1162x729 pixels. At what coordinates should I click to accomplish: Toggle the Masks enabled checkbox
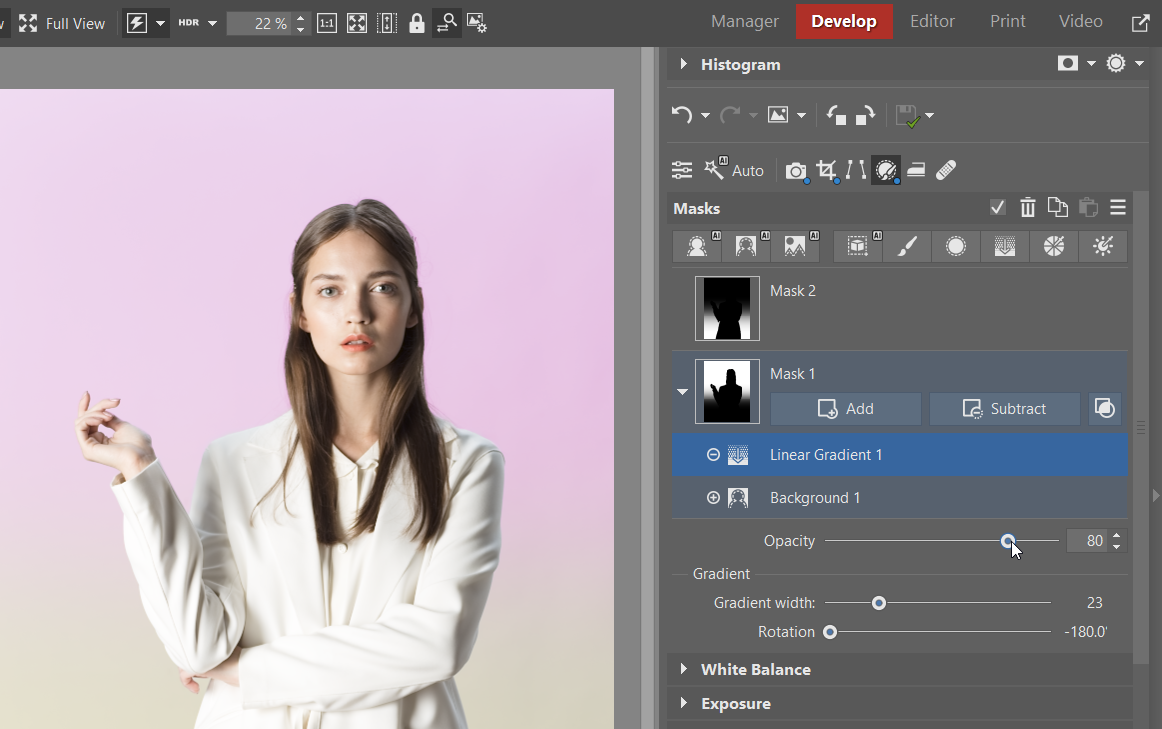tap(997, 208)
